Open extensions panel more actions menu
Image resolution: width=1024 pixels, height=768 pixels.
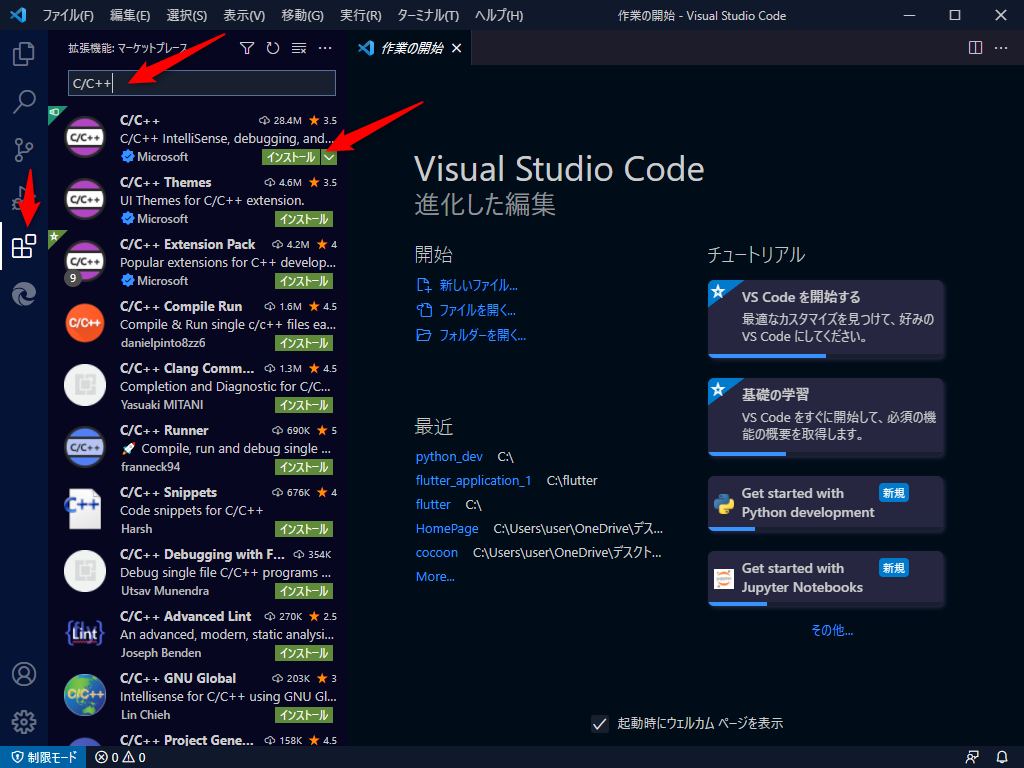325,48
